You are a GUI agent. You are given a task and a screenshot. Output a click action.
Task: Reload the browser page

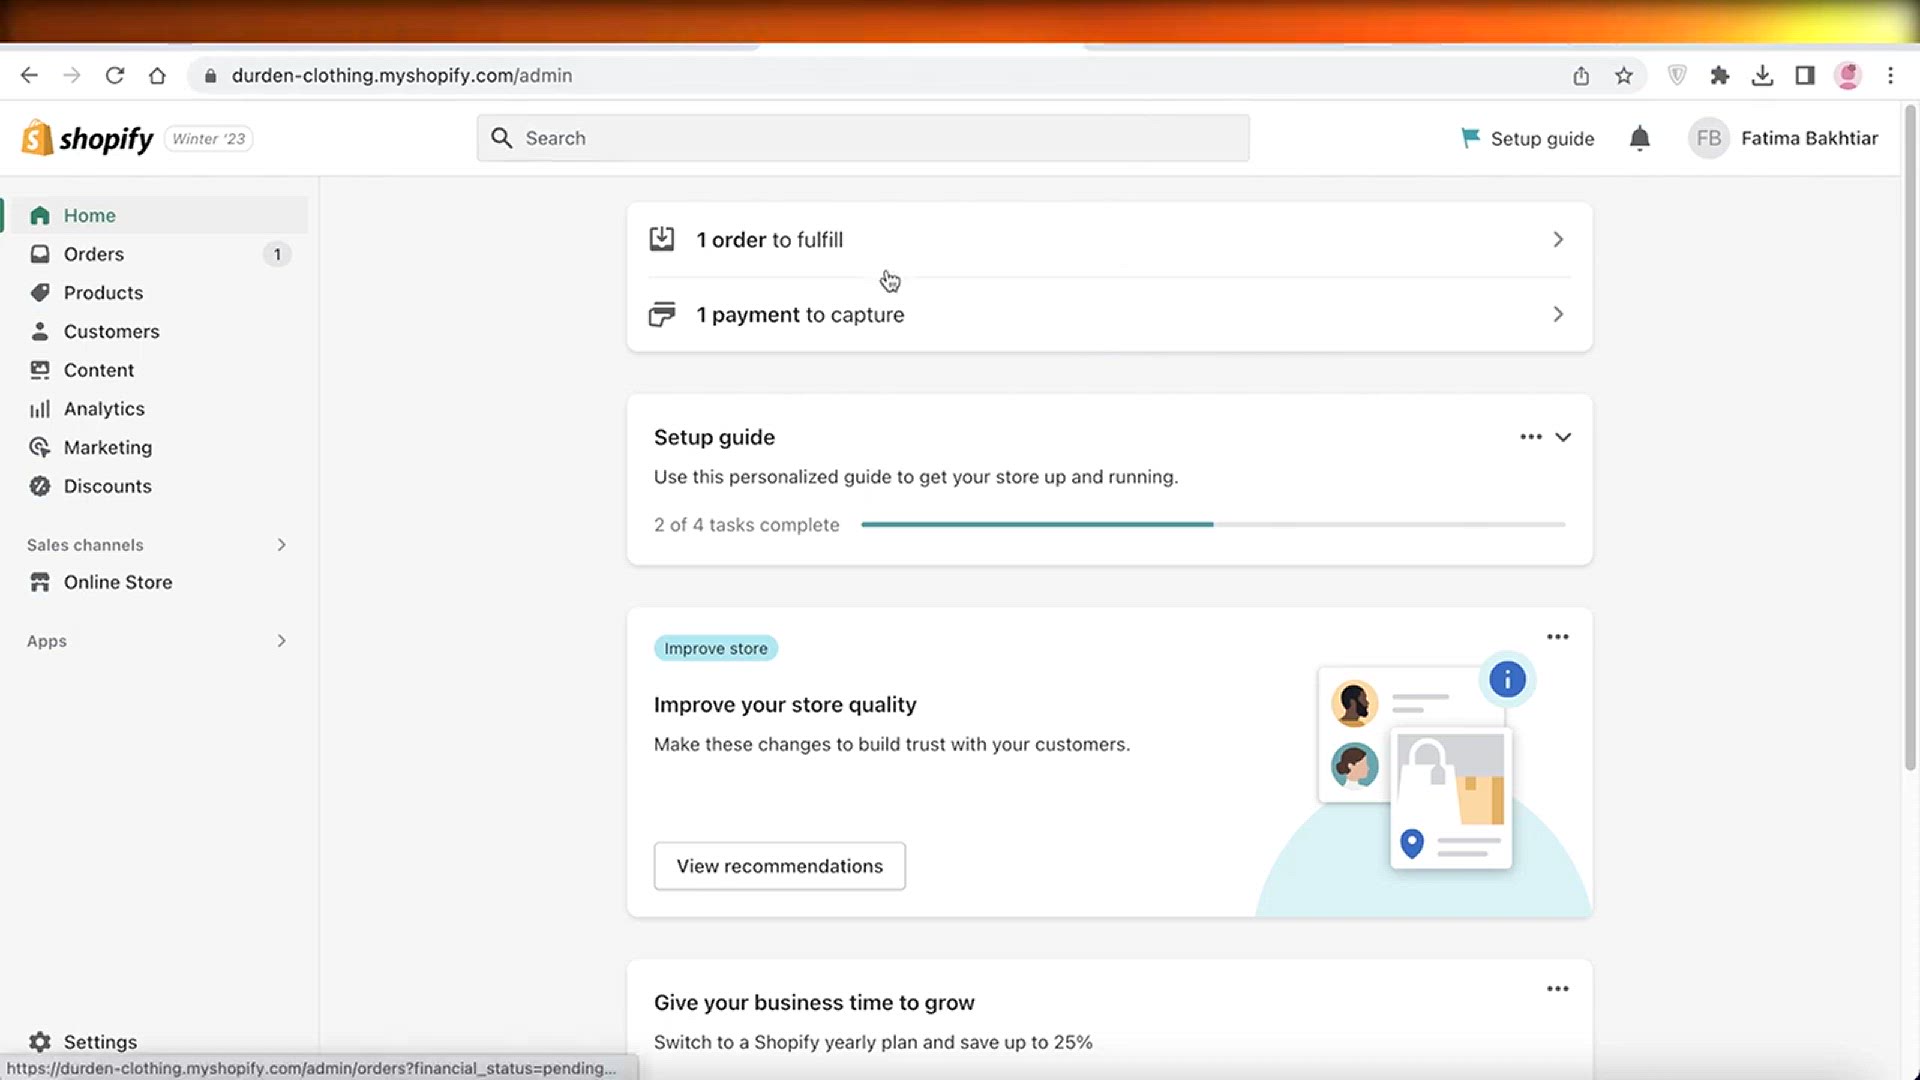point(114,75)
